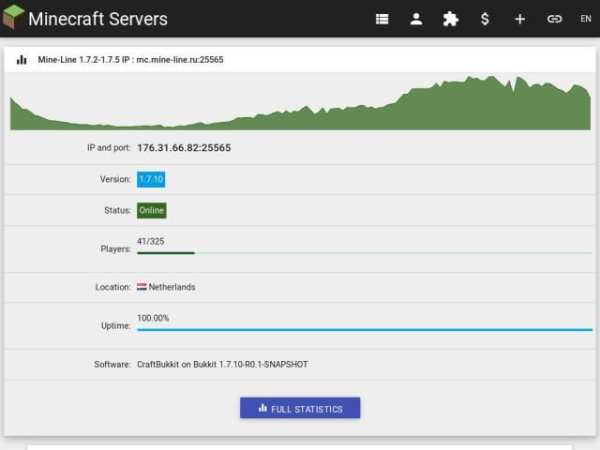600x450 pixels.
Task: Click the 100.00% uptime value
Action: (x=153, y=318)
